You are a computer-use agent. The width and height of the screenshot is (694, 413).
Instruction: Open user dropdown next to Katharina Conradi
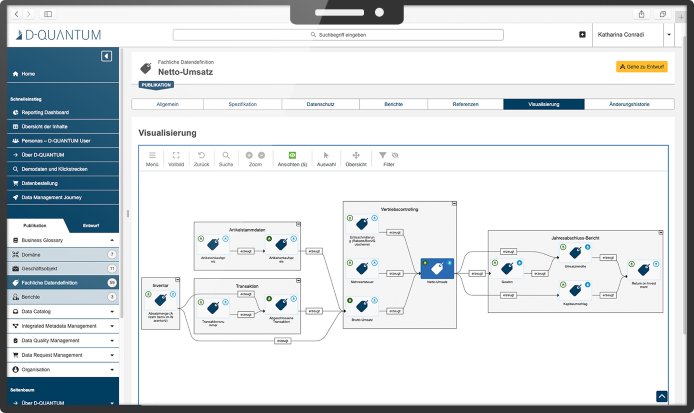[x=669, y=34]
